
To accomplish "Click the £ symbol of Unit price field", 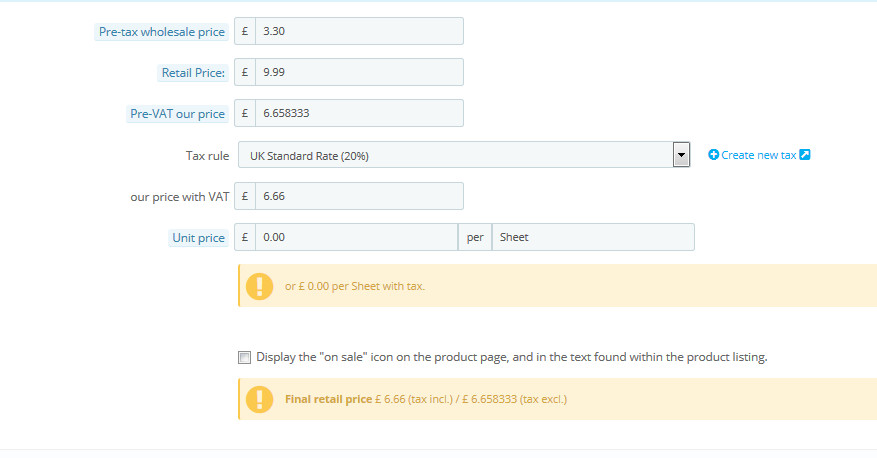I will (245, 237).
